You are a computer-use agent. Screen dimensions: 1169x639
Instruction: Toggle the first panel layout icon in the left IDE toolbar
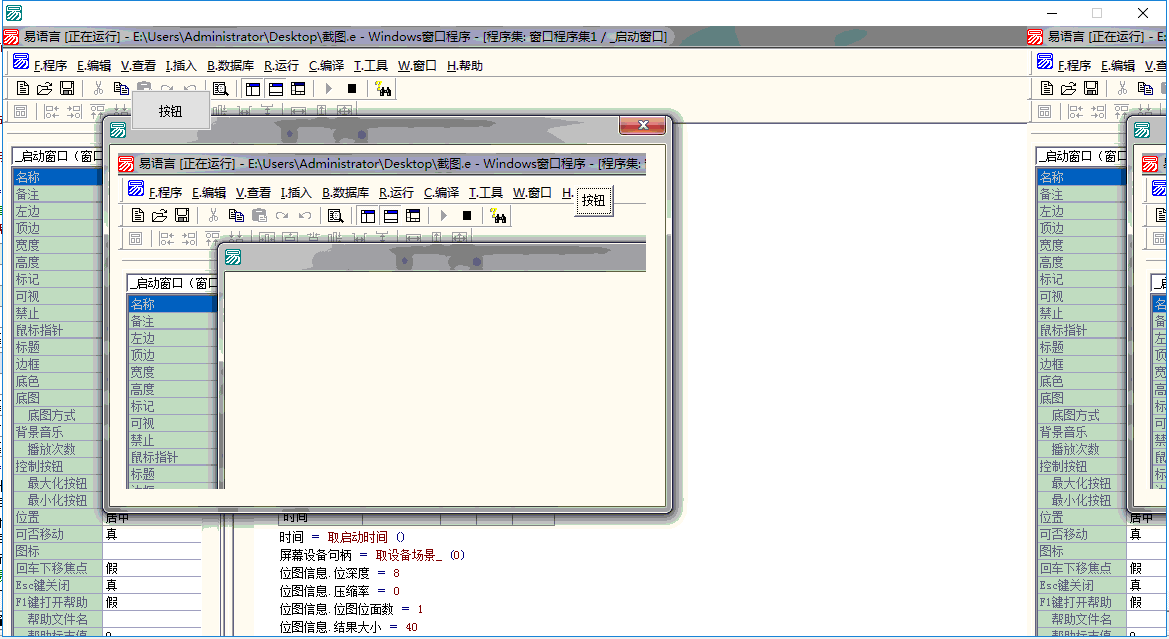(x=253, y=89)
